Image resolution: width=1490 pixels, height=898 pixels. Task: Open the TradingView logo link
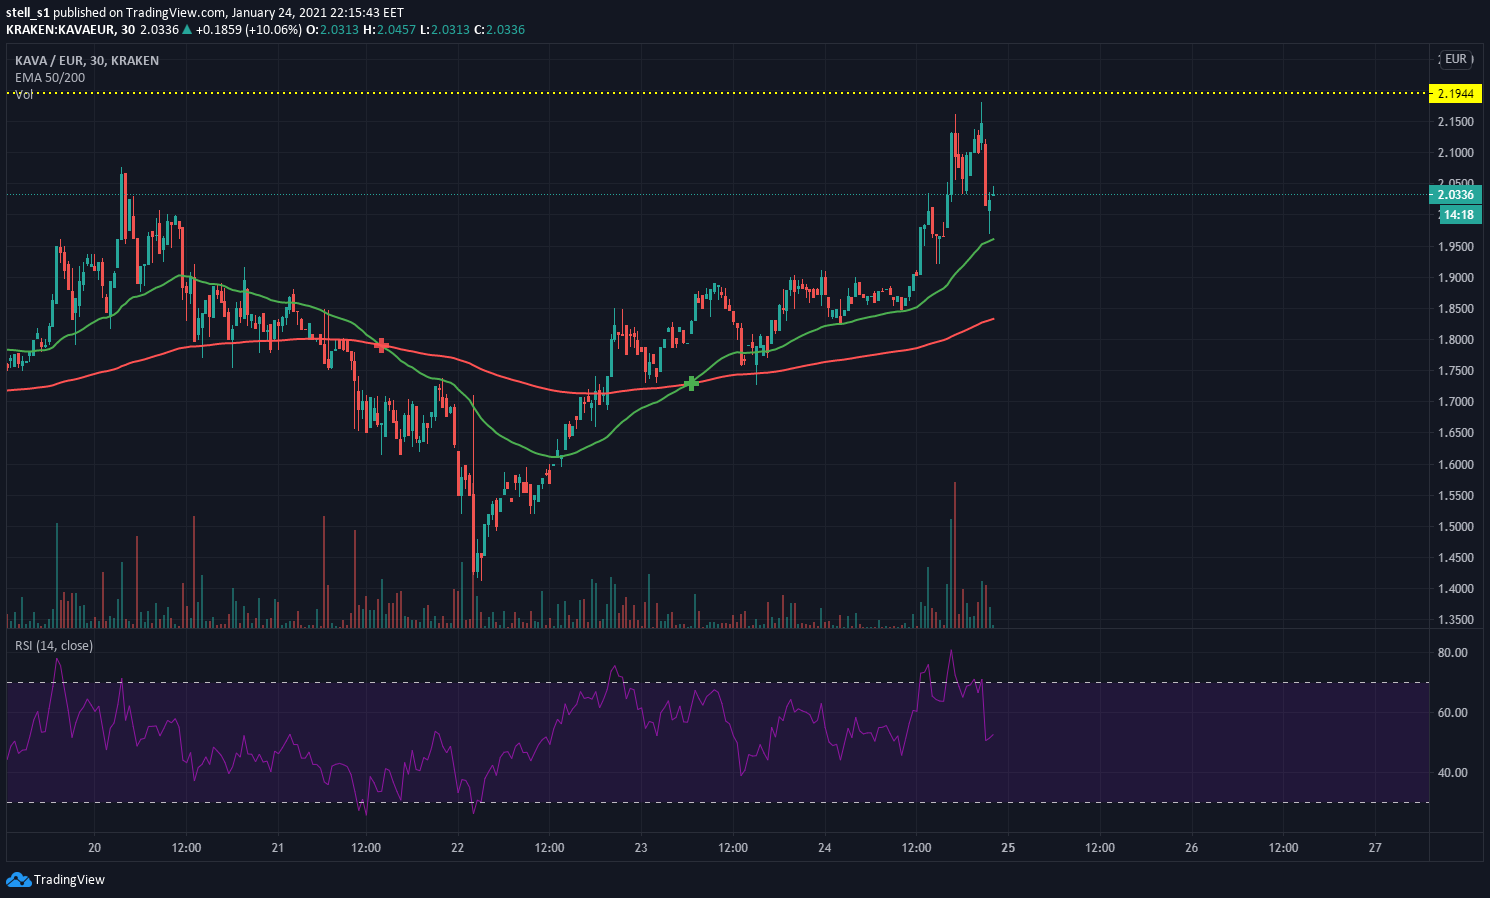(56, 880)
